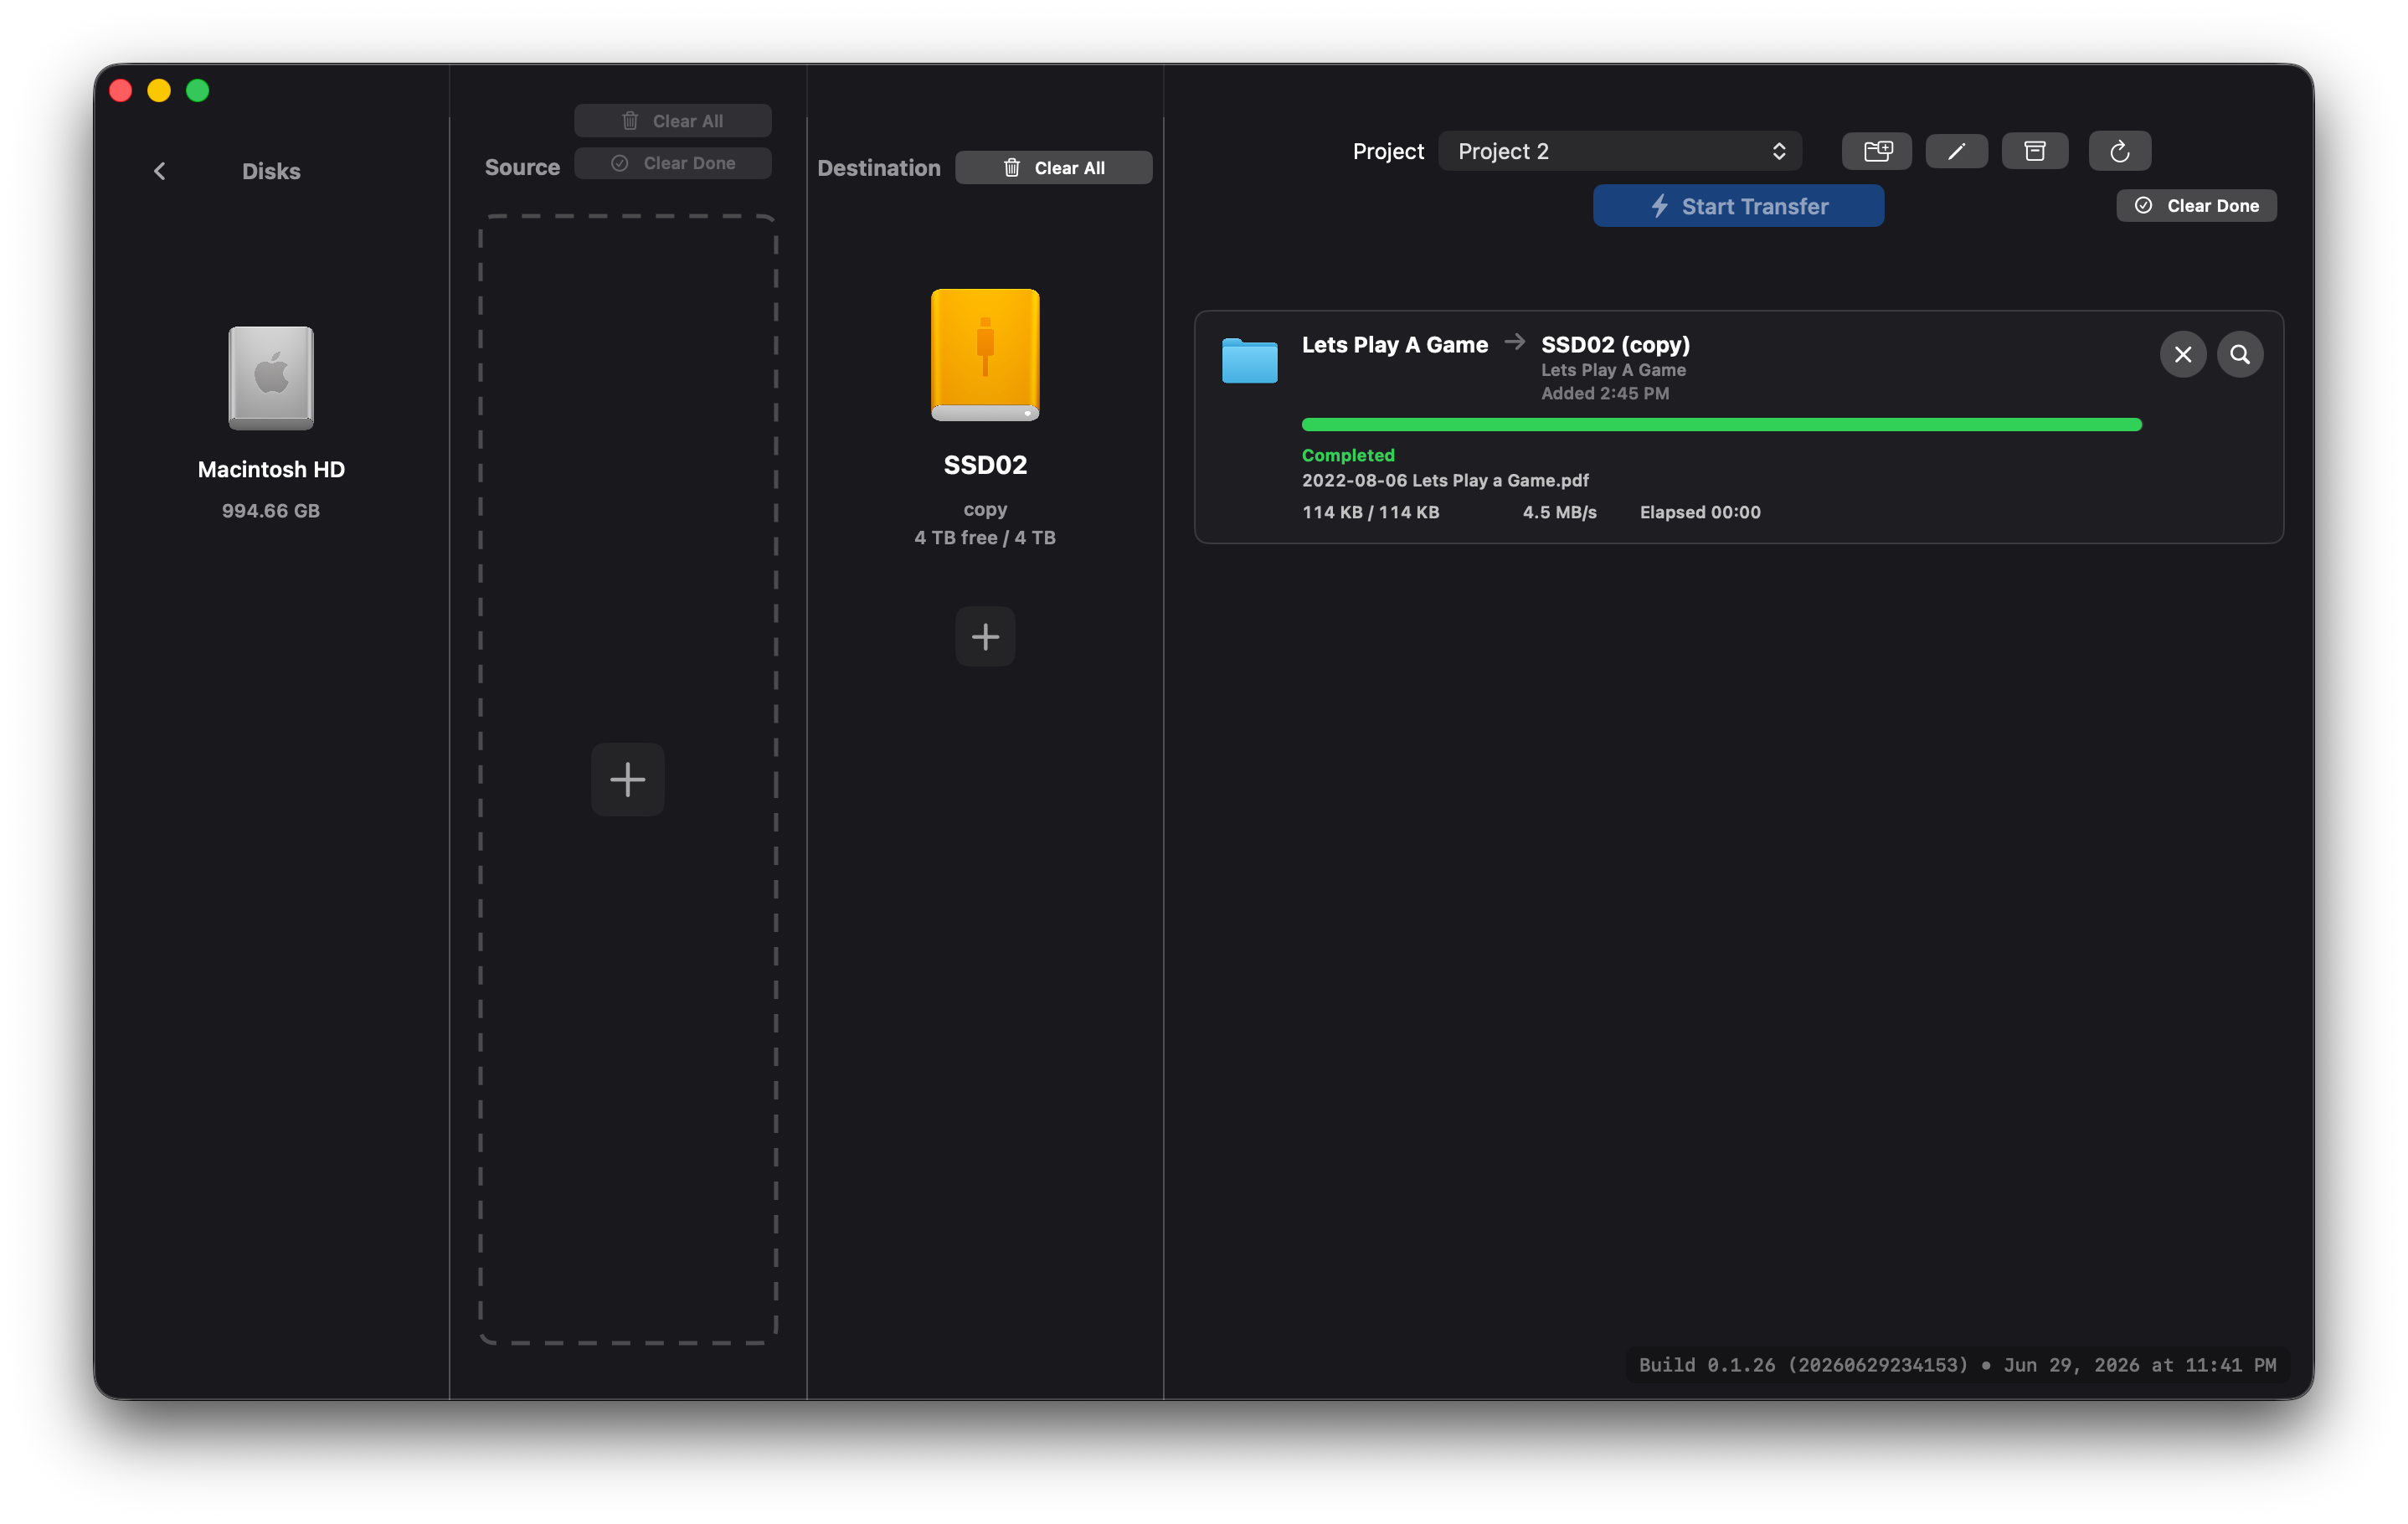Click the edit project pencil icon
Viewport: 2408px width, 1524px height.
pyautogui.click(x=1956, y=151)
